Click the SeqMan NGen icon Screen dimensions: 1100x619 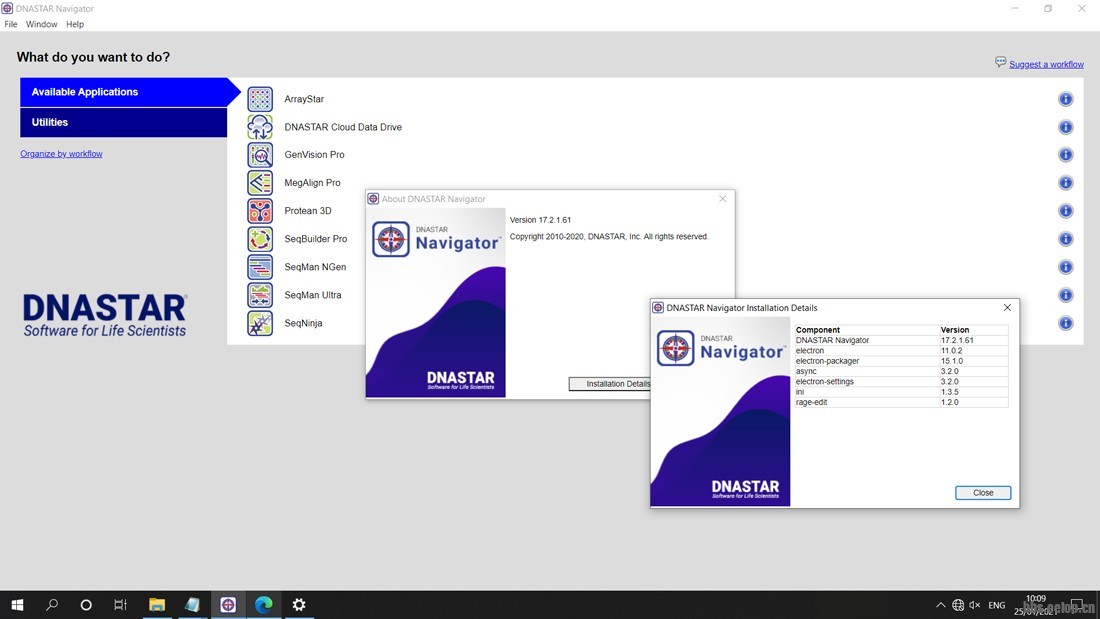point(260,267)
